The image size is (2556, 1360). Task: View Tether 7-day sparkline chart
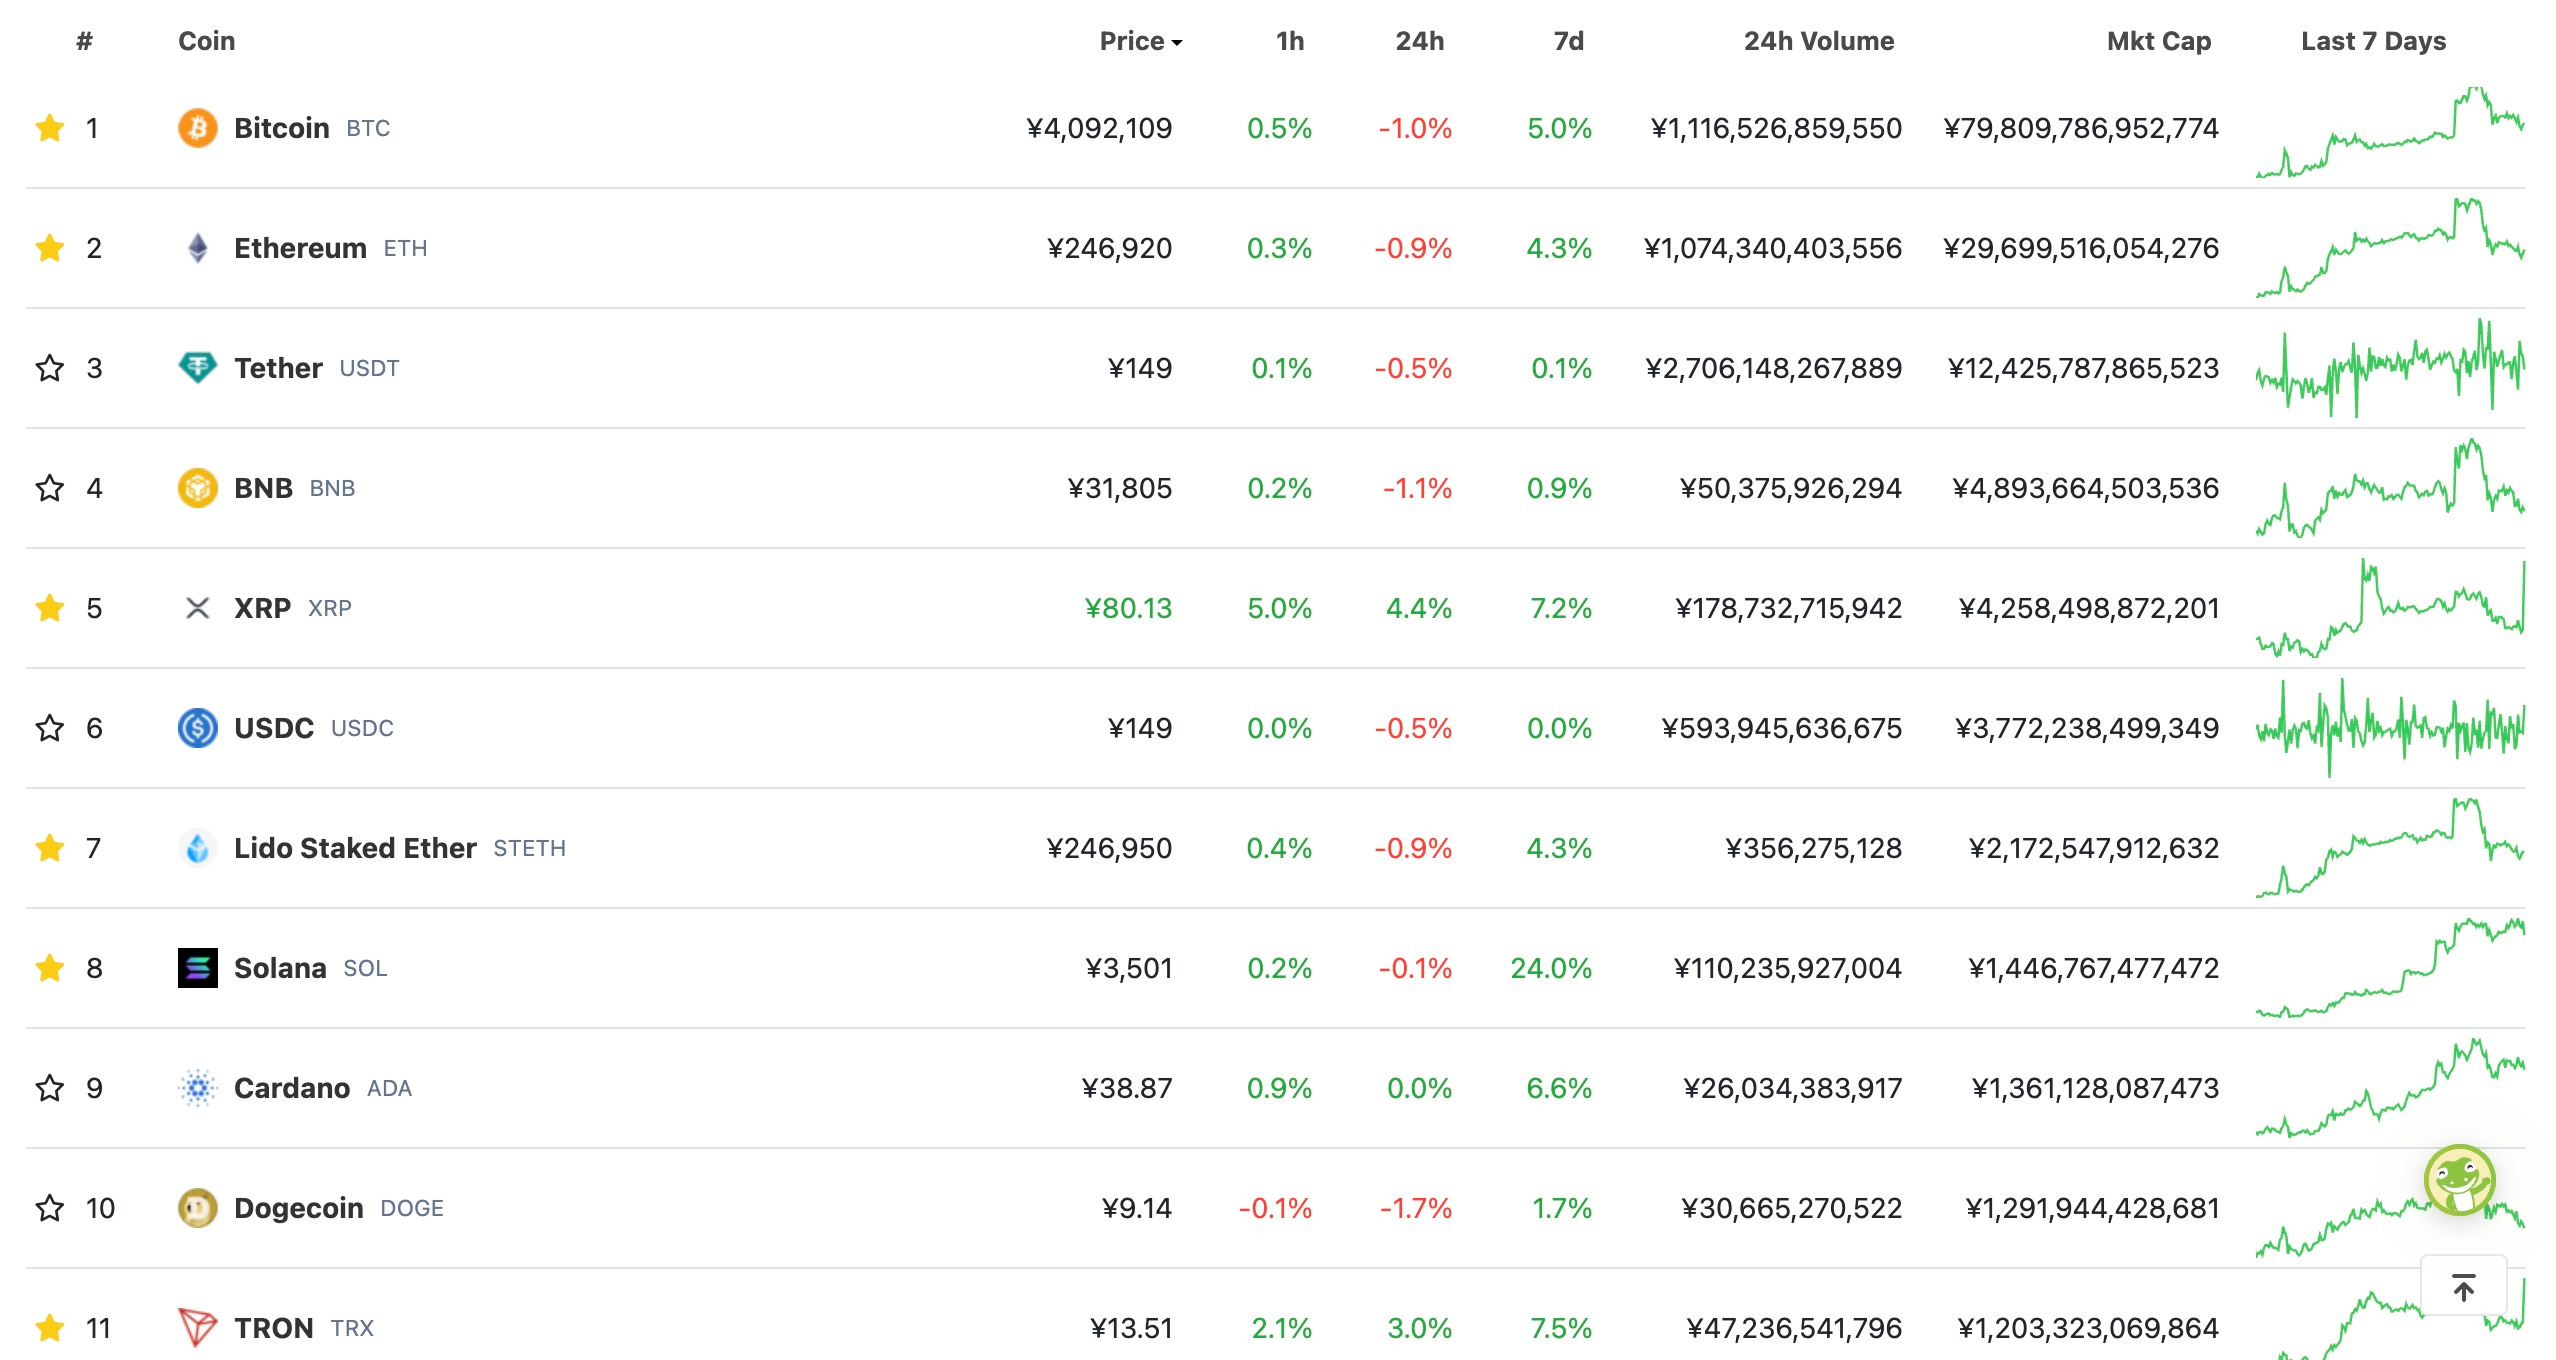pyautogui.click(x=2390, y=368)
